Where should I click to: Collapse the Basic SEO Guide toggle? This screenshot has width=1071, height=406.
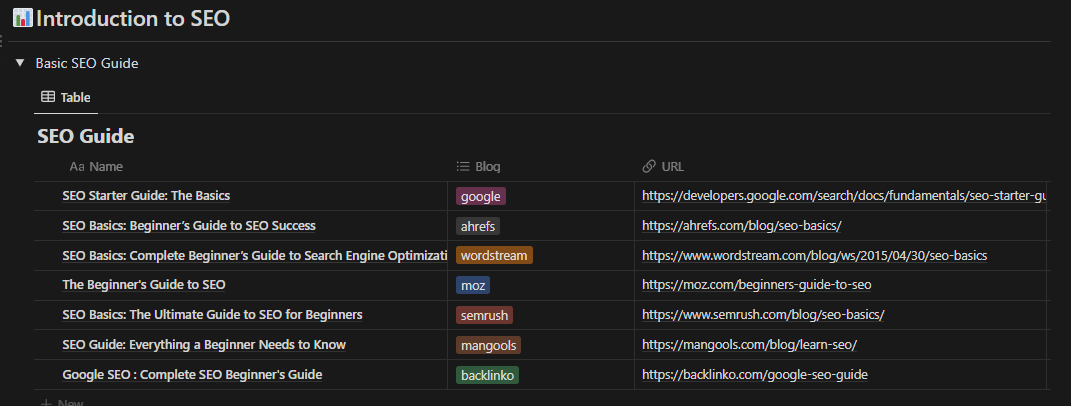click(20, 63)
